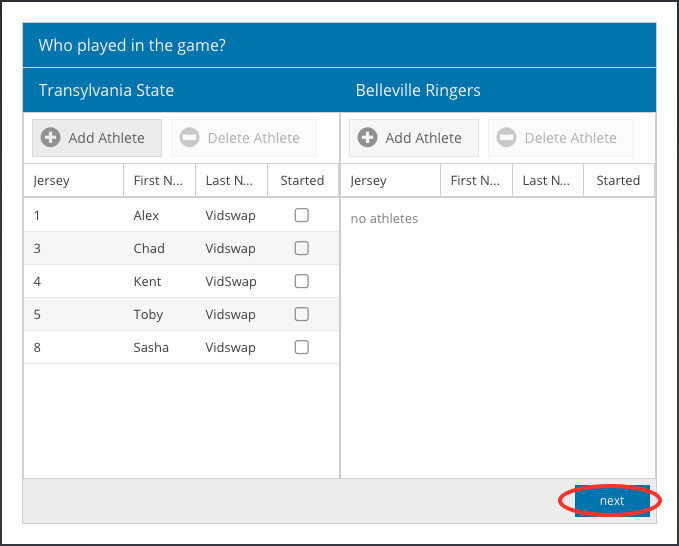Check Started box for Chad Vidswap

coord(302,248)
